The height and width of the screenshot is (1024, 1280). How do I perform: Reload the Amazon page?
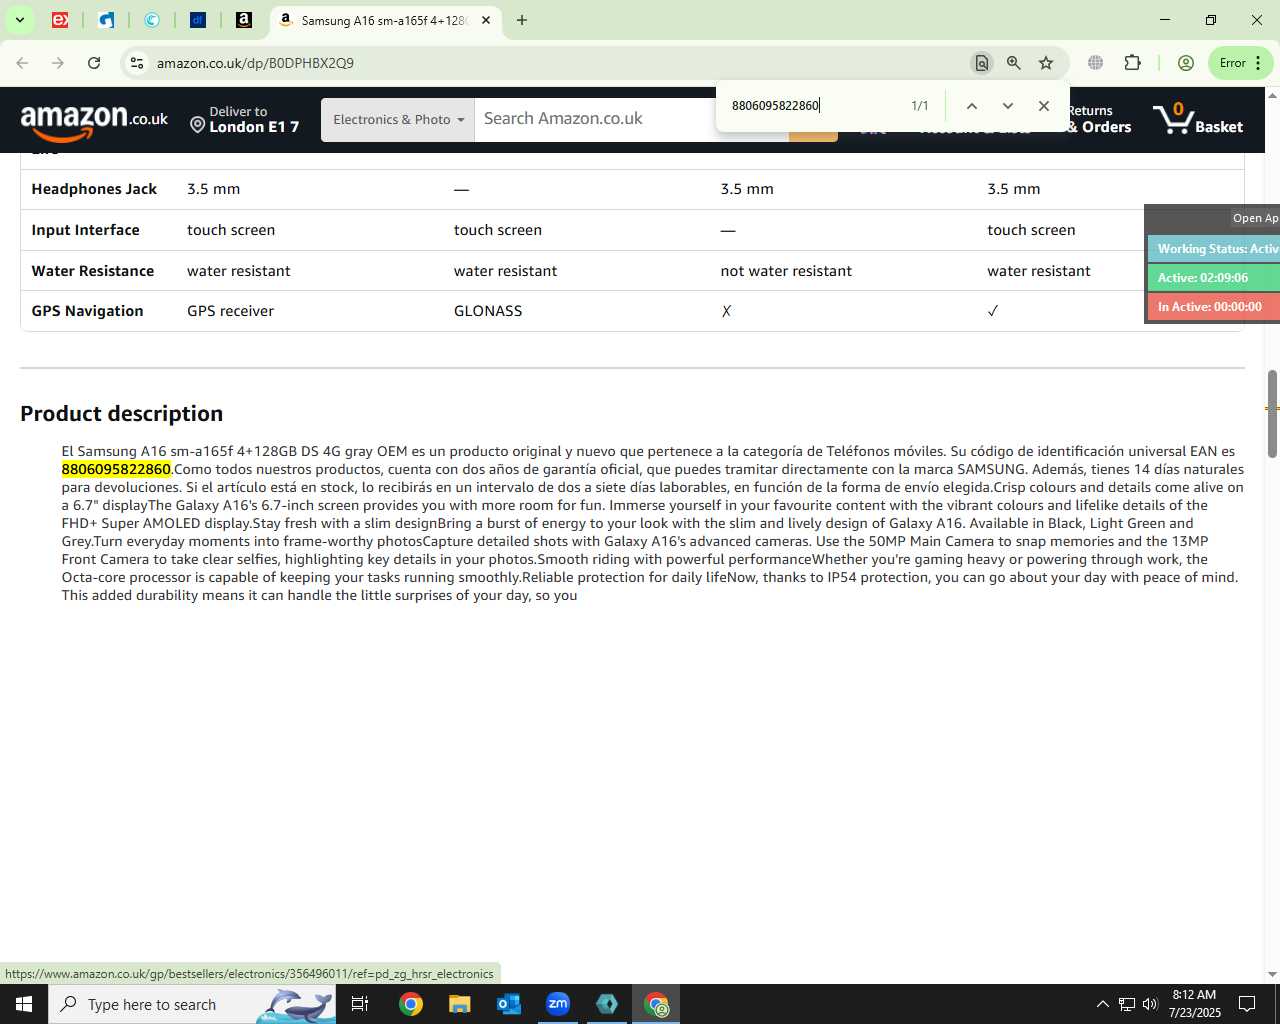94,63
